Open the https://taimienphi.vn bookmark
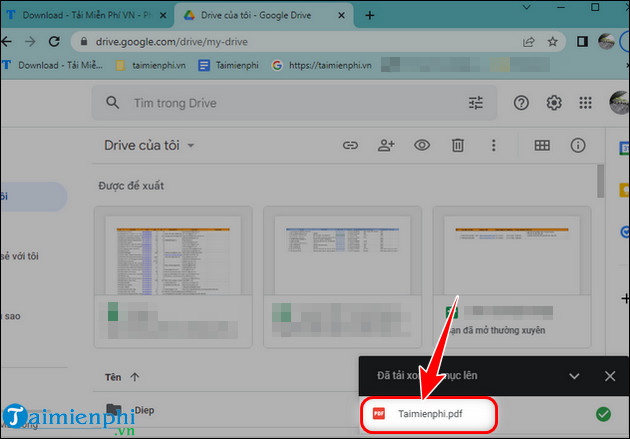Image resolution: width=630 pixels, height=439 pixels. (321, 65)
